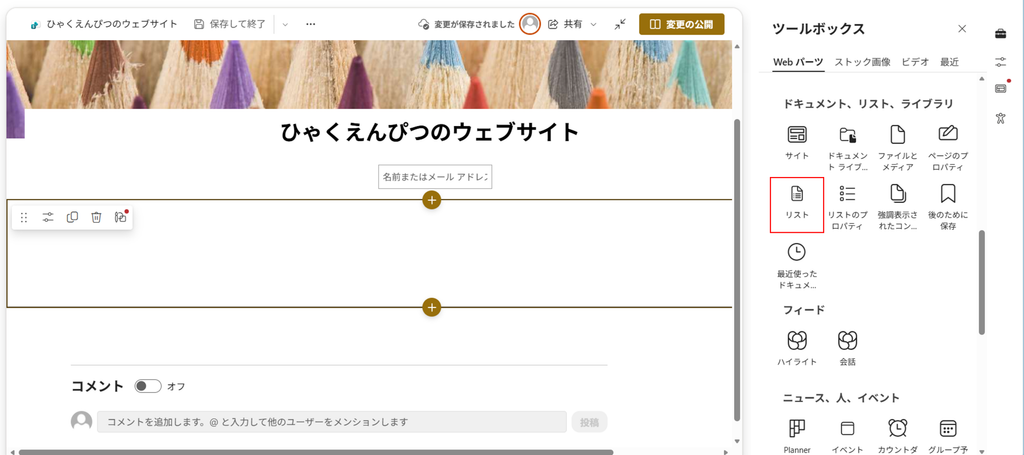The image size is (1024, 455).
Task: Add the リスト (List) web part
Action: click(x=797, y=204)
